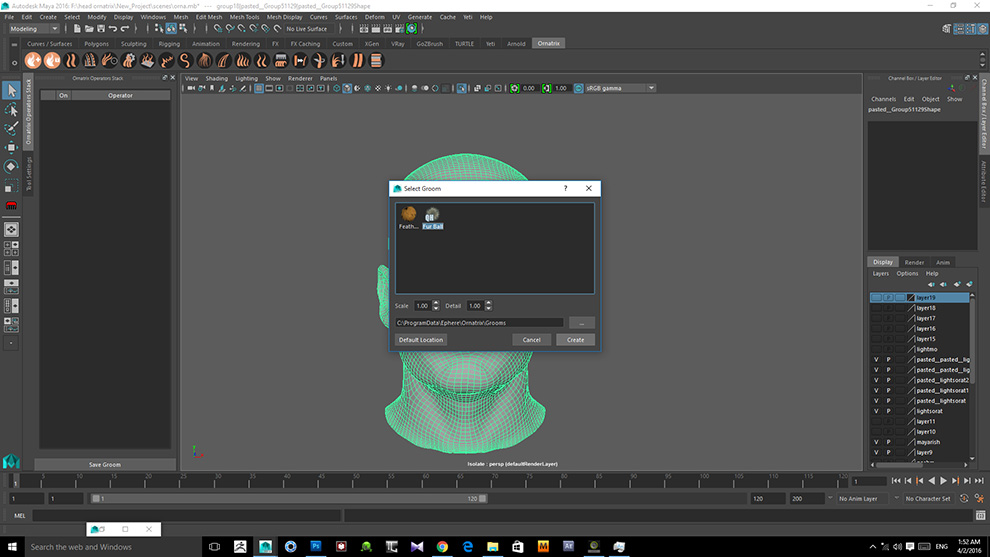Open the Modeling menu set dropdown
This screenshot has width=990, height=557.
pyautogui.click(x=34, y=29)
